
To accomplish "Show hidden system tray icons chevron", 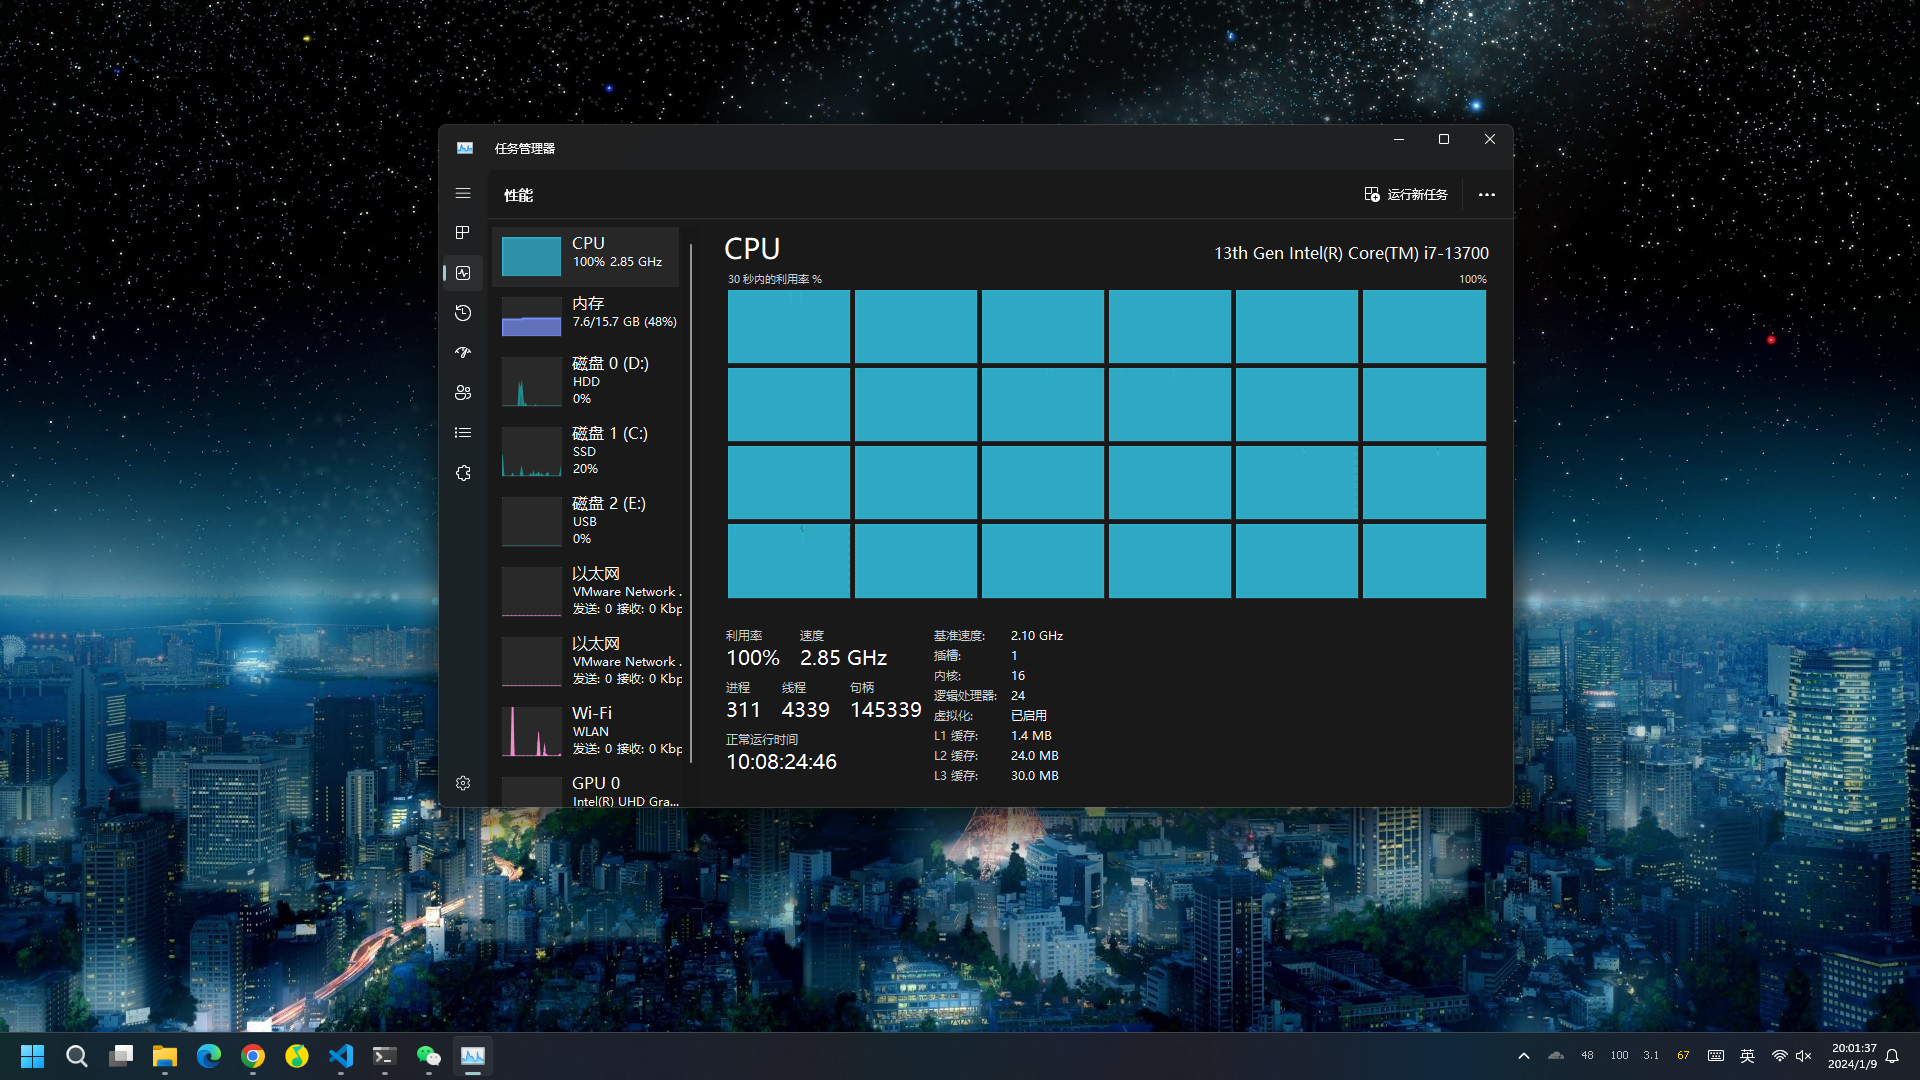I will point(1524,1056).
